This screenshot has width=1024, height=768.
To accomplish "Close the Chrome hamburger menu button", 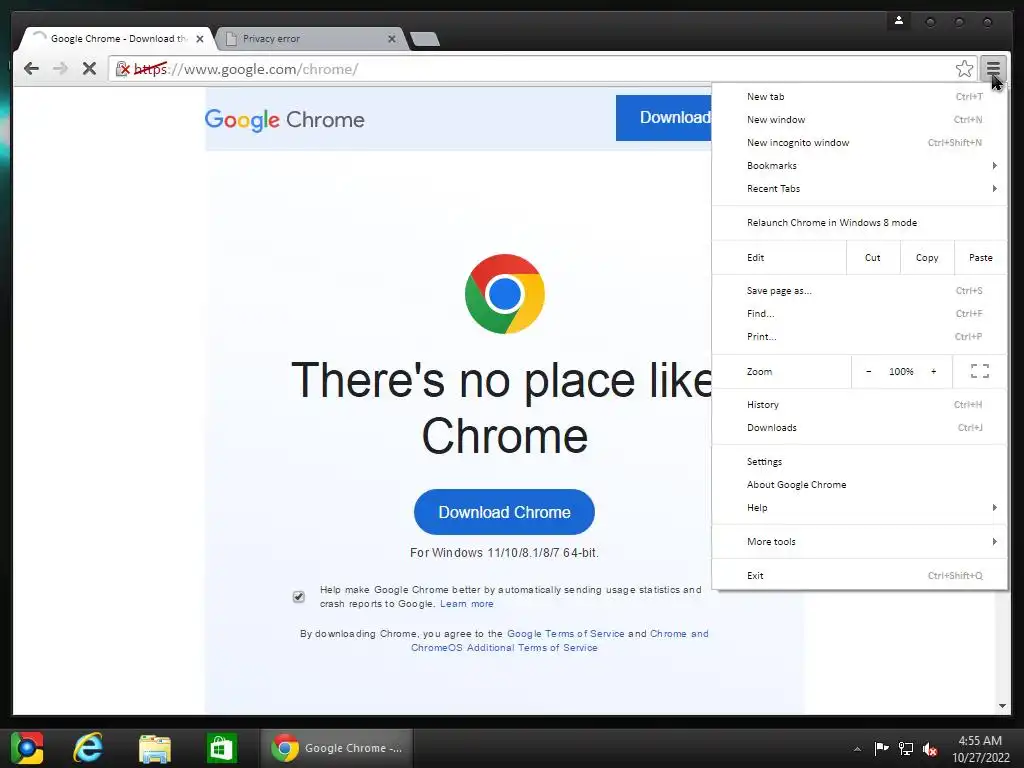I will pos(993,69).
